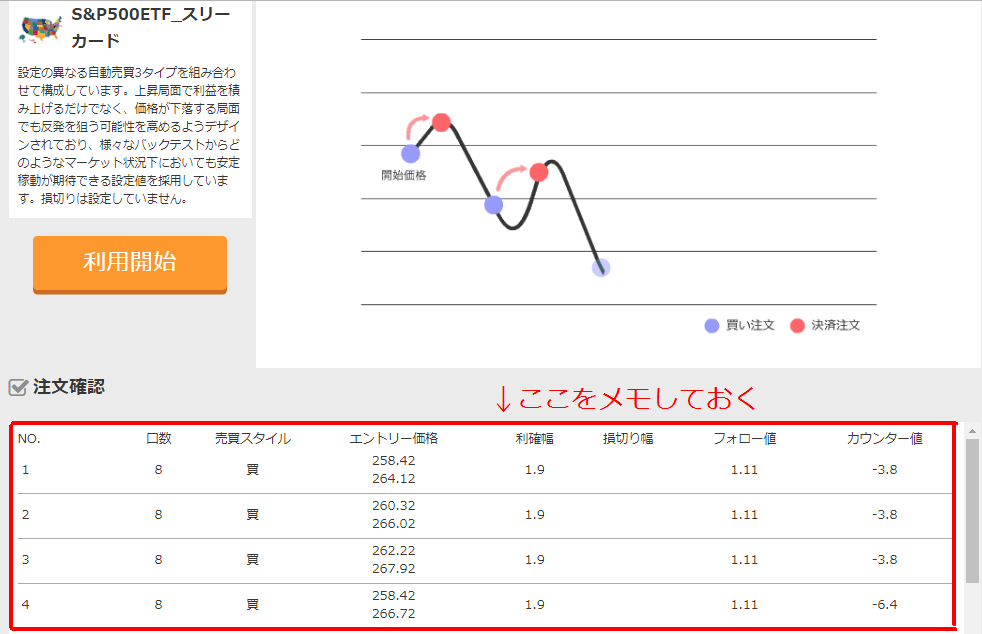Click the 口数 column header
Screen dimensions: 982x634
[x=158, y=439]
